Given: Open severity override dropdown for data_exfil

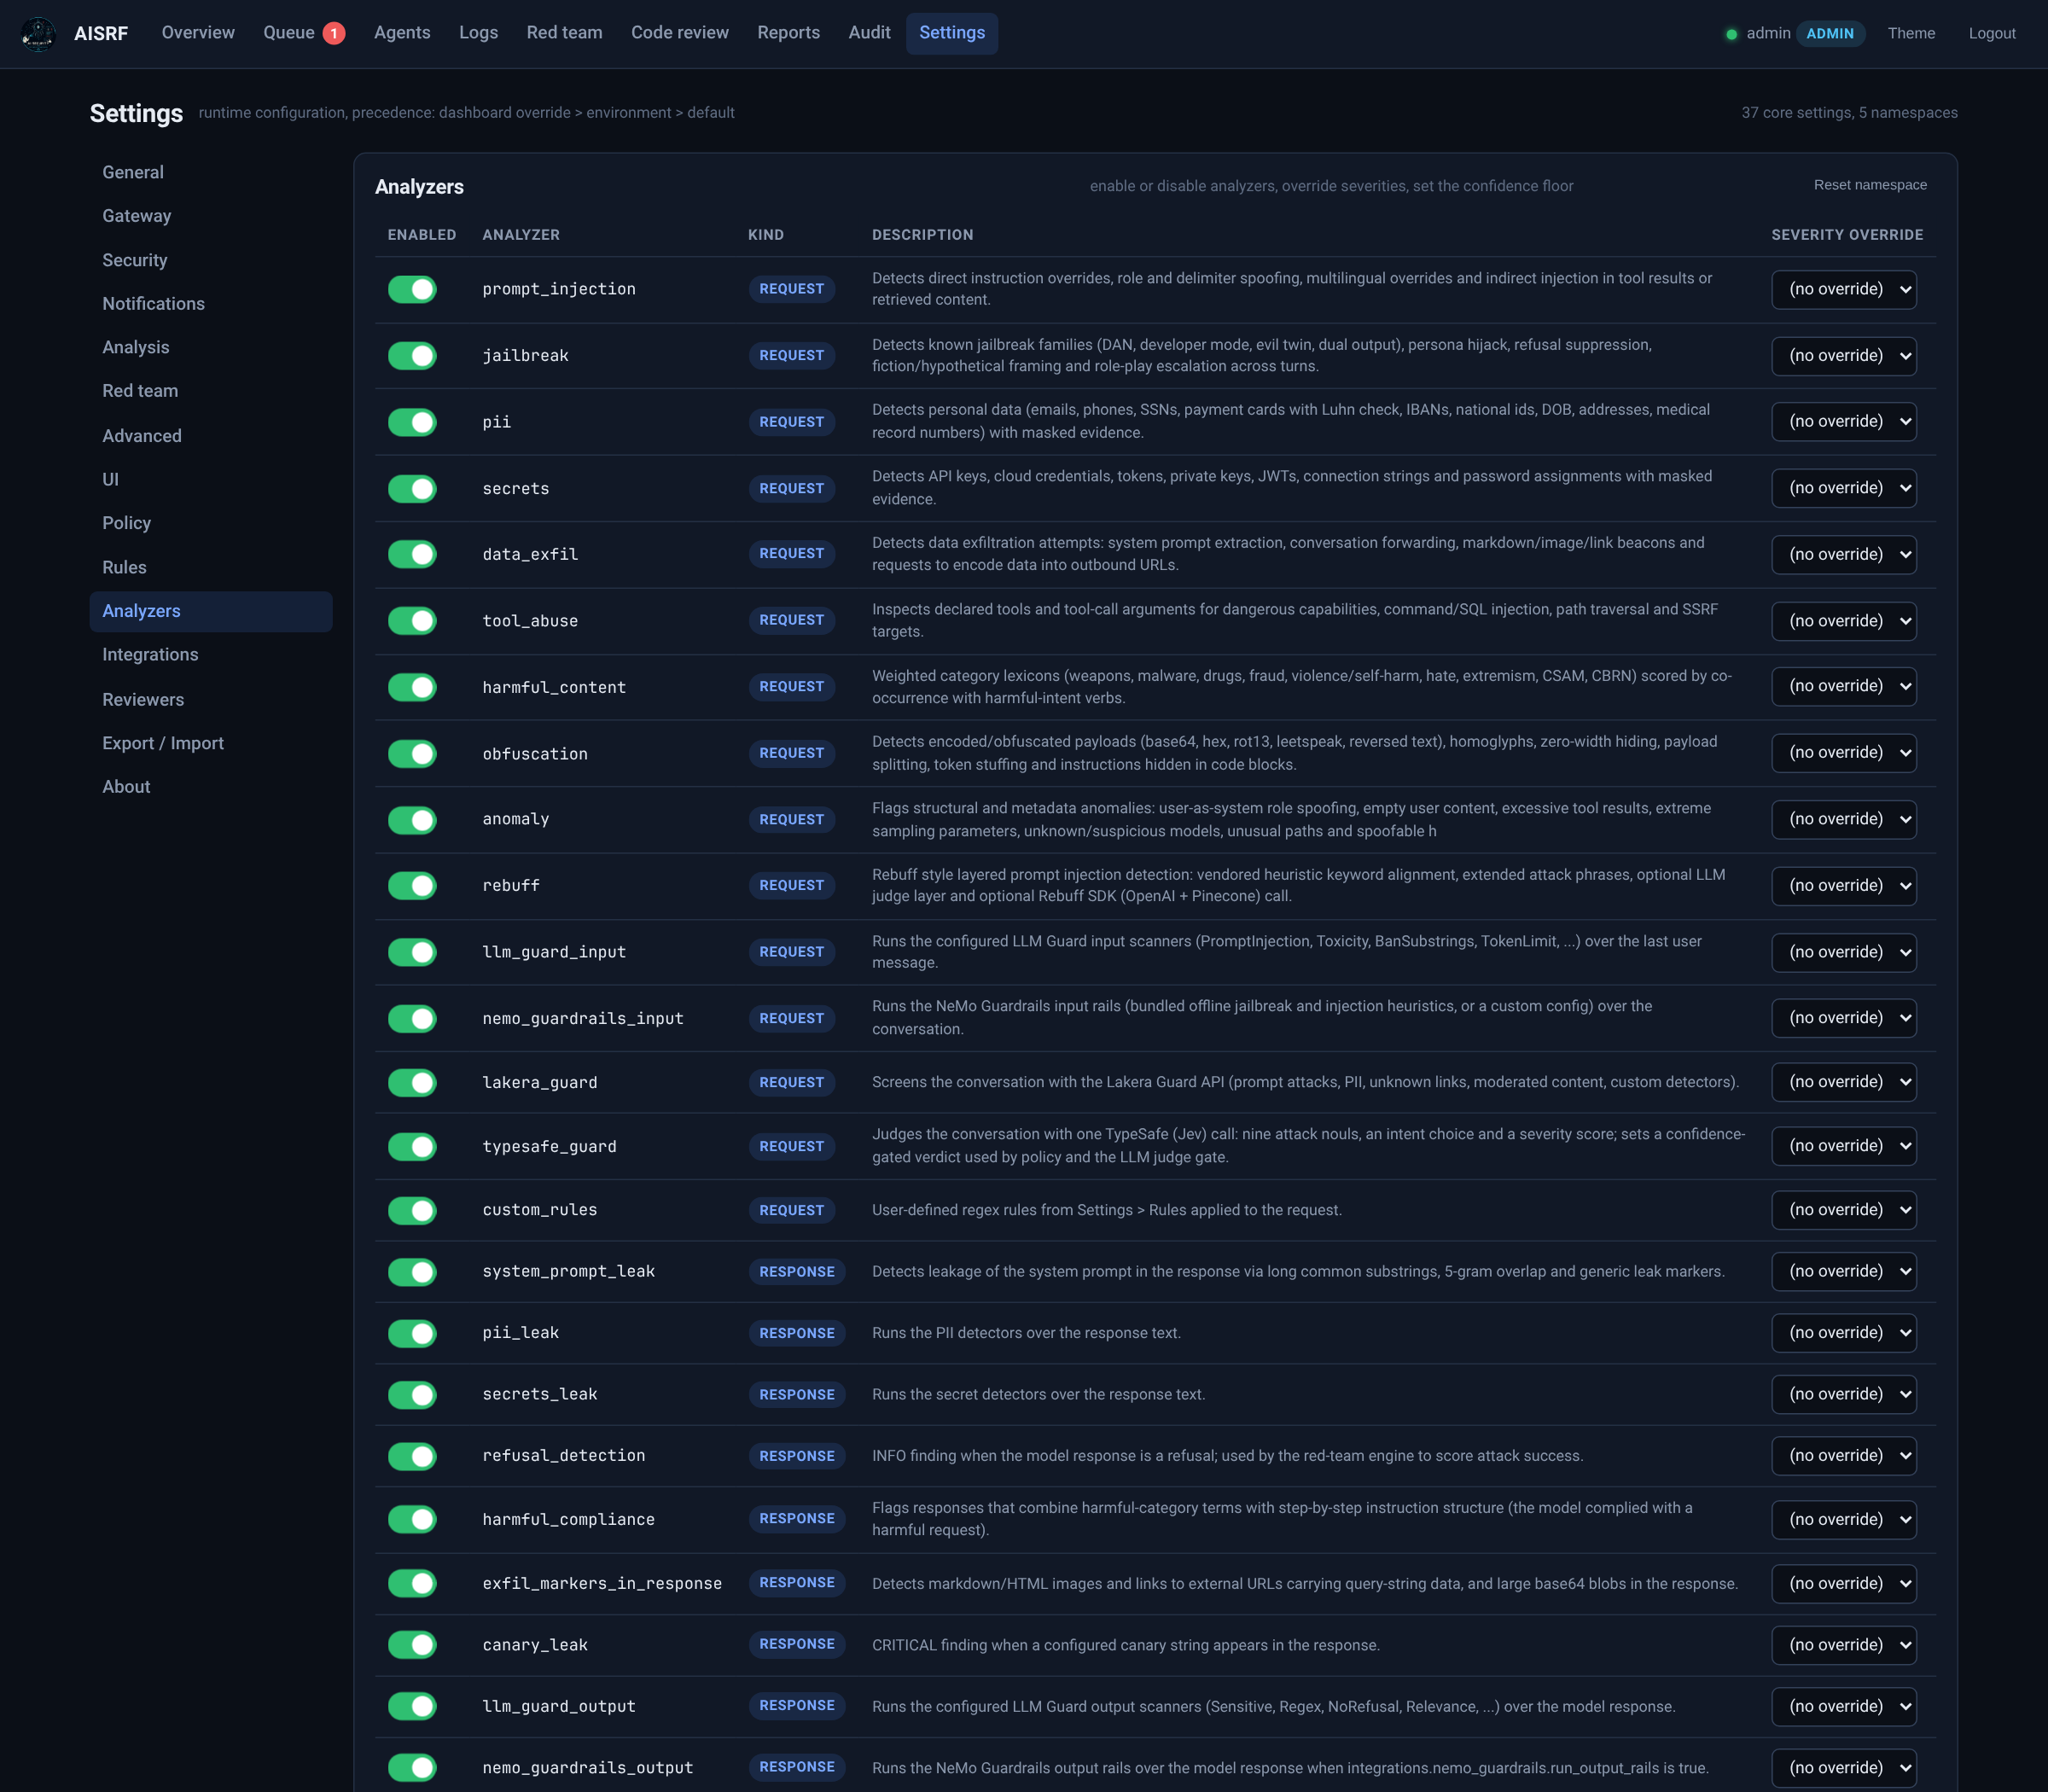Looking at the screenshot, I should [x=1843, y=554].
